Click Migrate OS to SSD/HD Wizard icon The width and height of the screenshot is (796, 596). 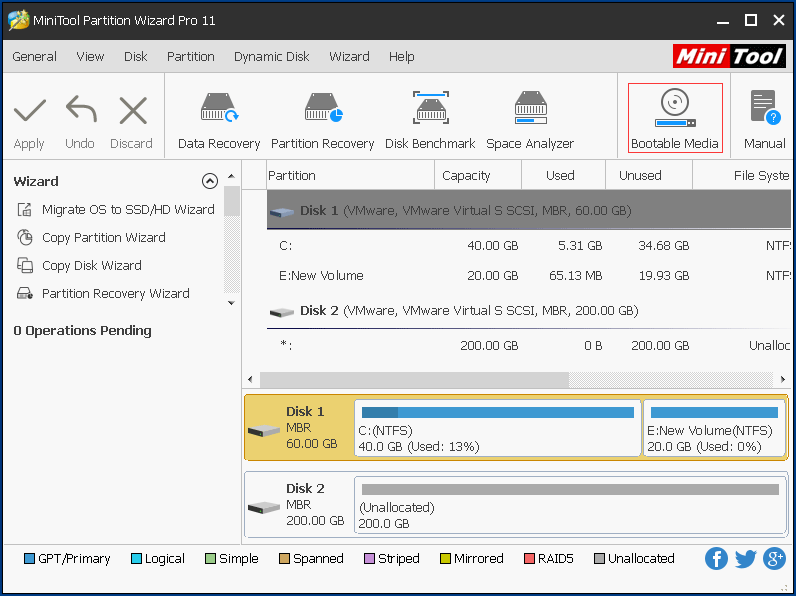click(x=24, y=209)
